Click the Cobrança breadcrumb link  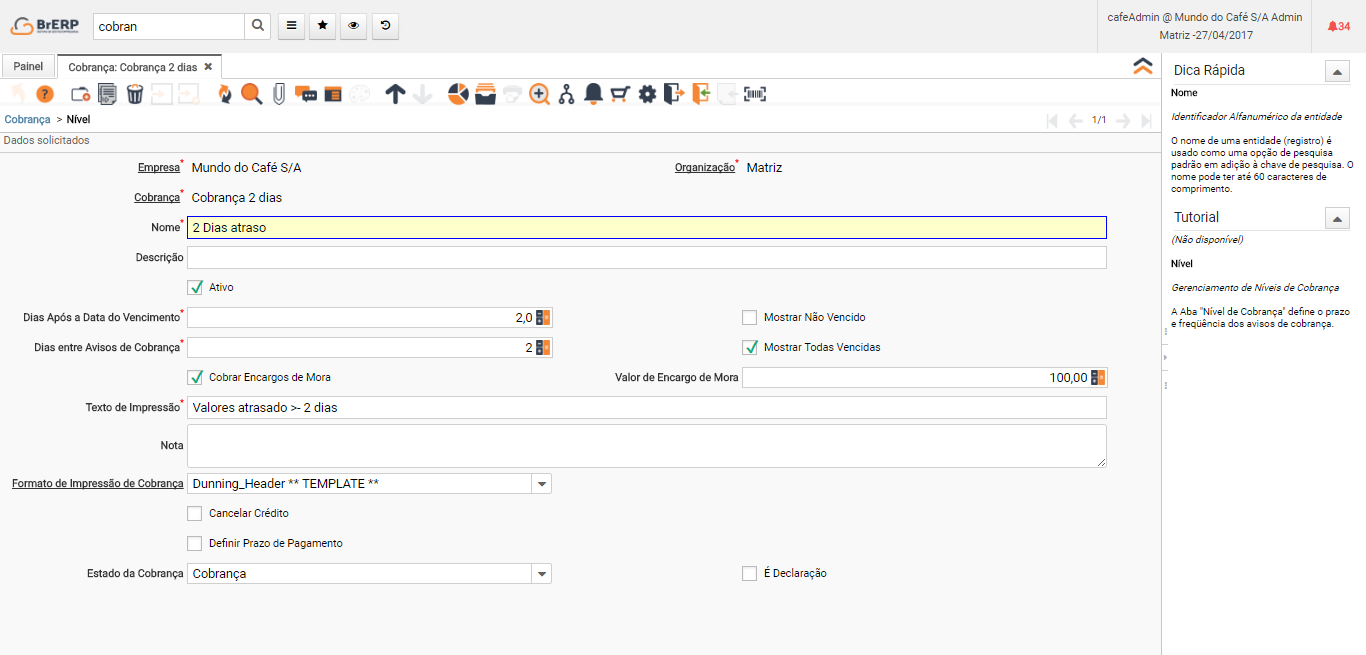(x=27, y=119)
